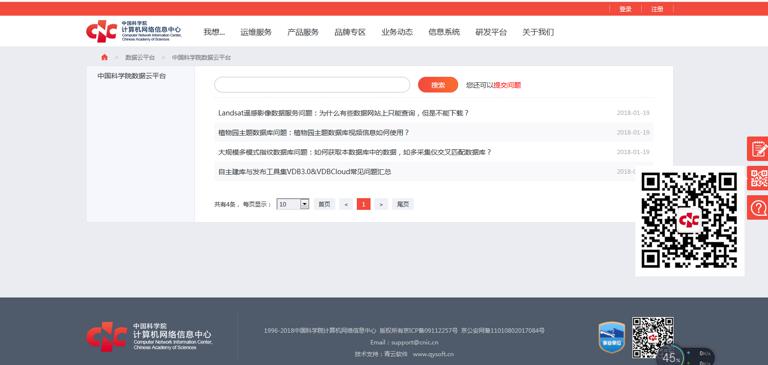
Task: Open the 注册 link at top right
Action: tap(657, 9)
